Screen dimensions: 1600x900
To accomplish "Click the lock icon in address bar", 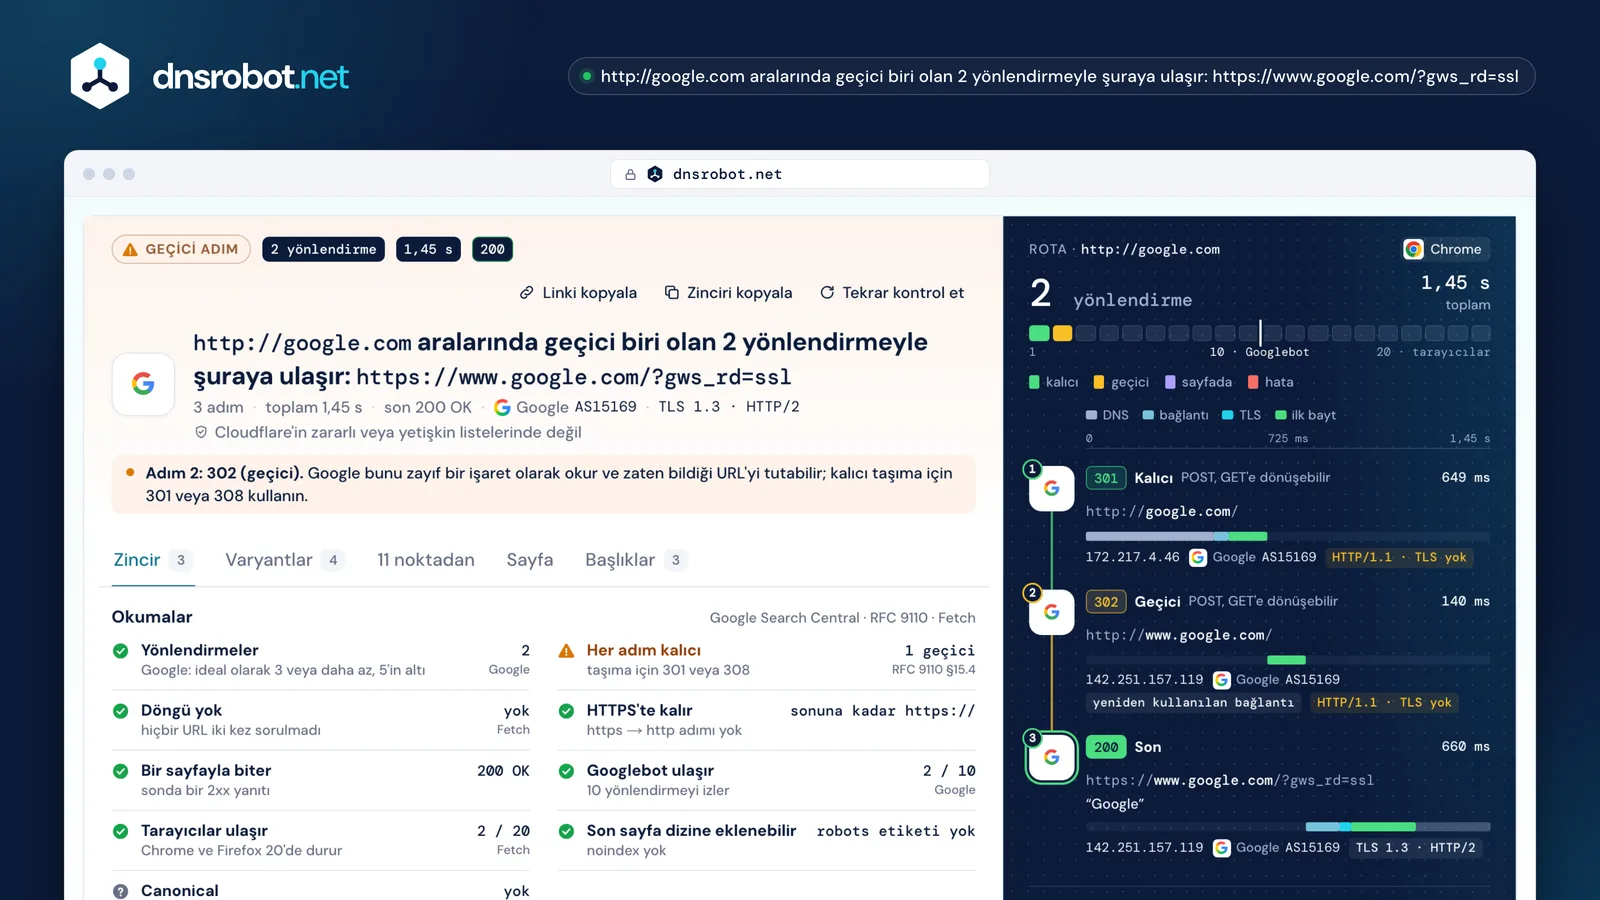I will coord(630,174).
